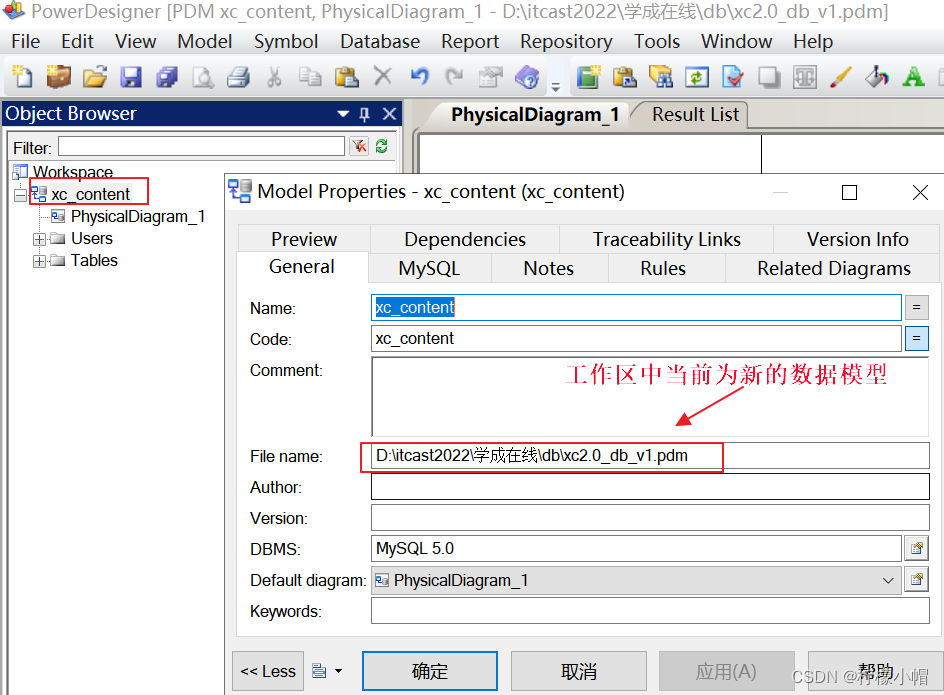Switch to the MySQL tab
The height and width of the screenshot is (695, 944).
(429, 268)
